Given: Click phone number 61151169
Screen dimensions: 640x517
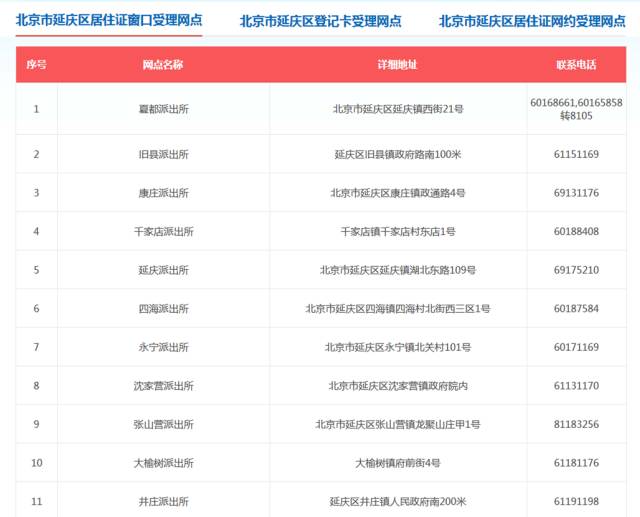Looking at the screenshot, I should coord(576,154).
